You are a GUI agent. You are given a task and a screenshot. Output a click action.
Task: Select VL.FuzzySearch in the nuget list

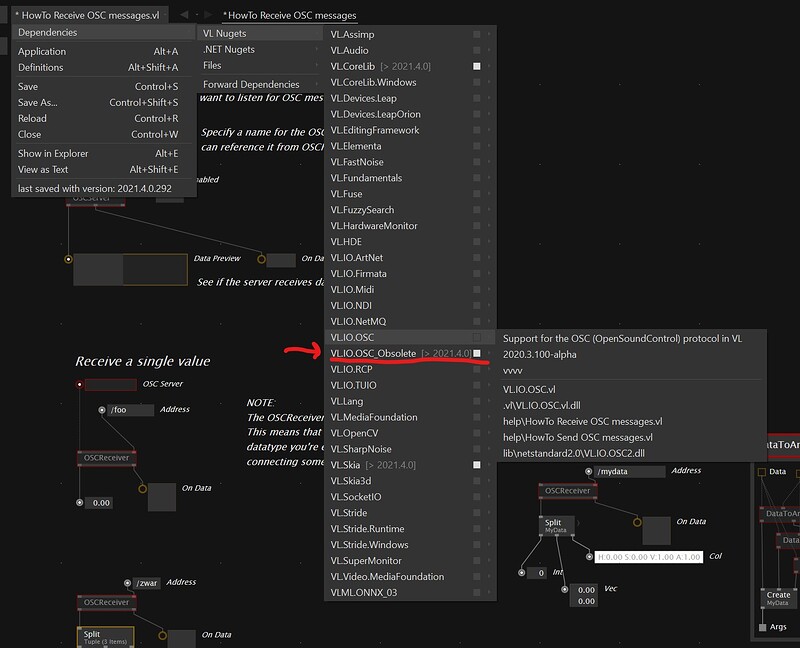pyautogui.click(x=410, y=210)
